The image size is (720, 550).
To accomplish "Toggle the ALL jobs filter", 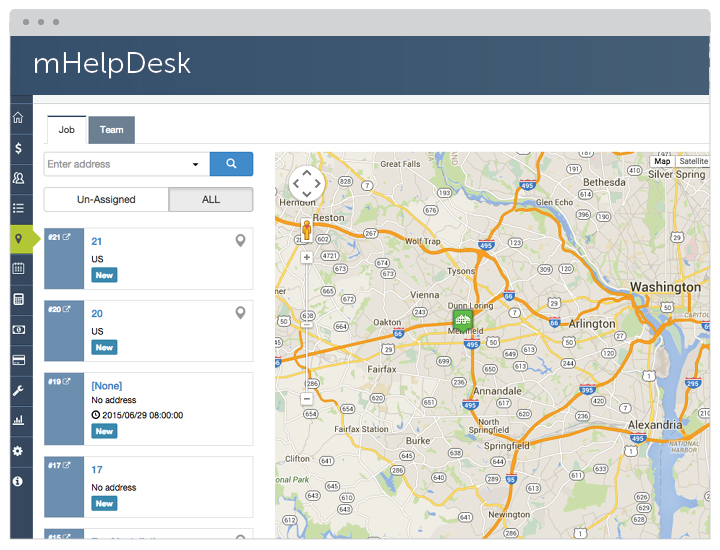I will pos(211,200).
